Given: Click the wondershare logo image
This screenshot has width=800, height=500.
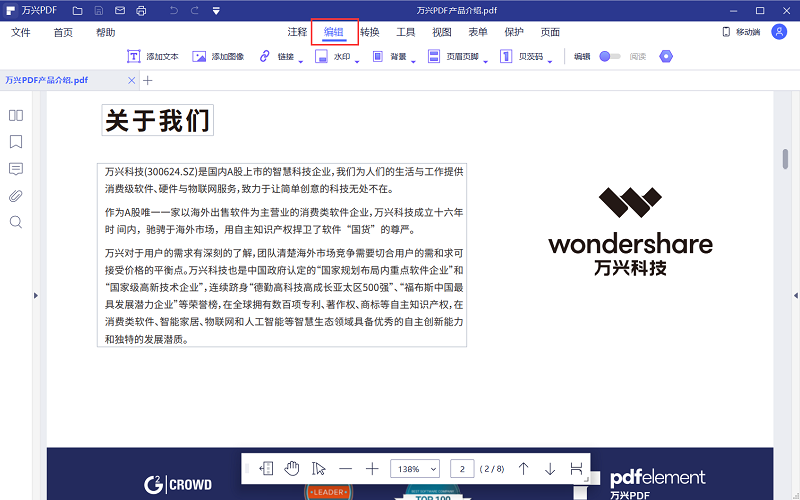Looking at the screenshot, I should click(x=631, y=232).
